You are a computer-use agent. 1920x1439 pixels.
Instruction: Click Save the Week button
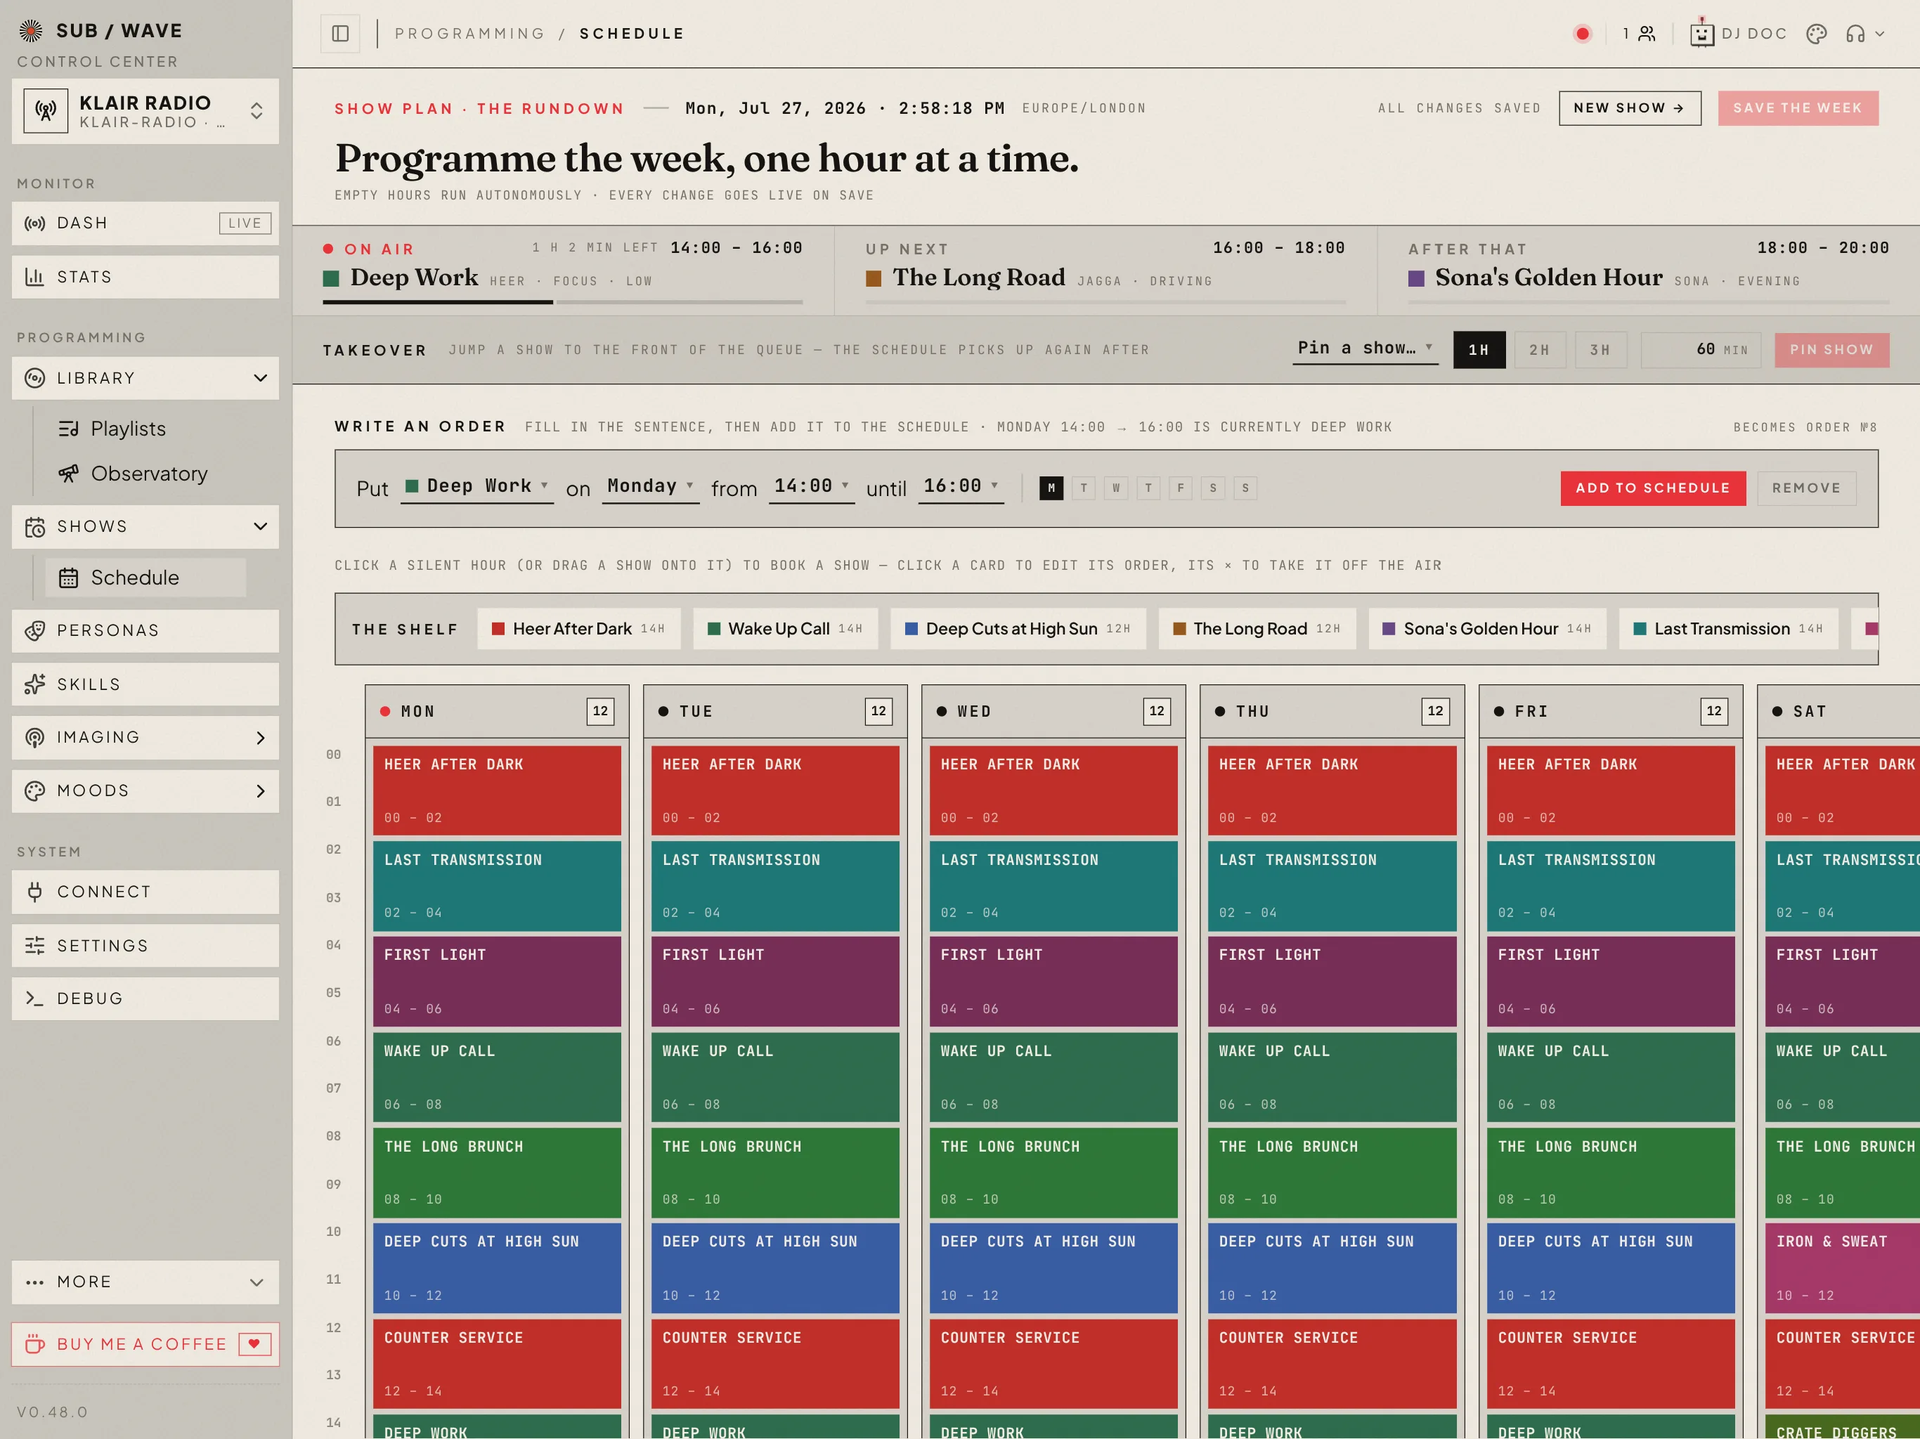tap(1798, 108)
